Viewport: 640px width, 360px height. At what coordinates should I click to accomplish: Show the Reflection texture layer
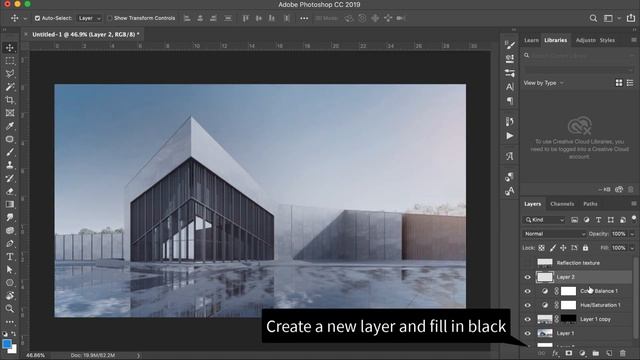point(527,263)
